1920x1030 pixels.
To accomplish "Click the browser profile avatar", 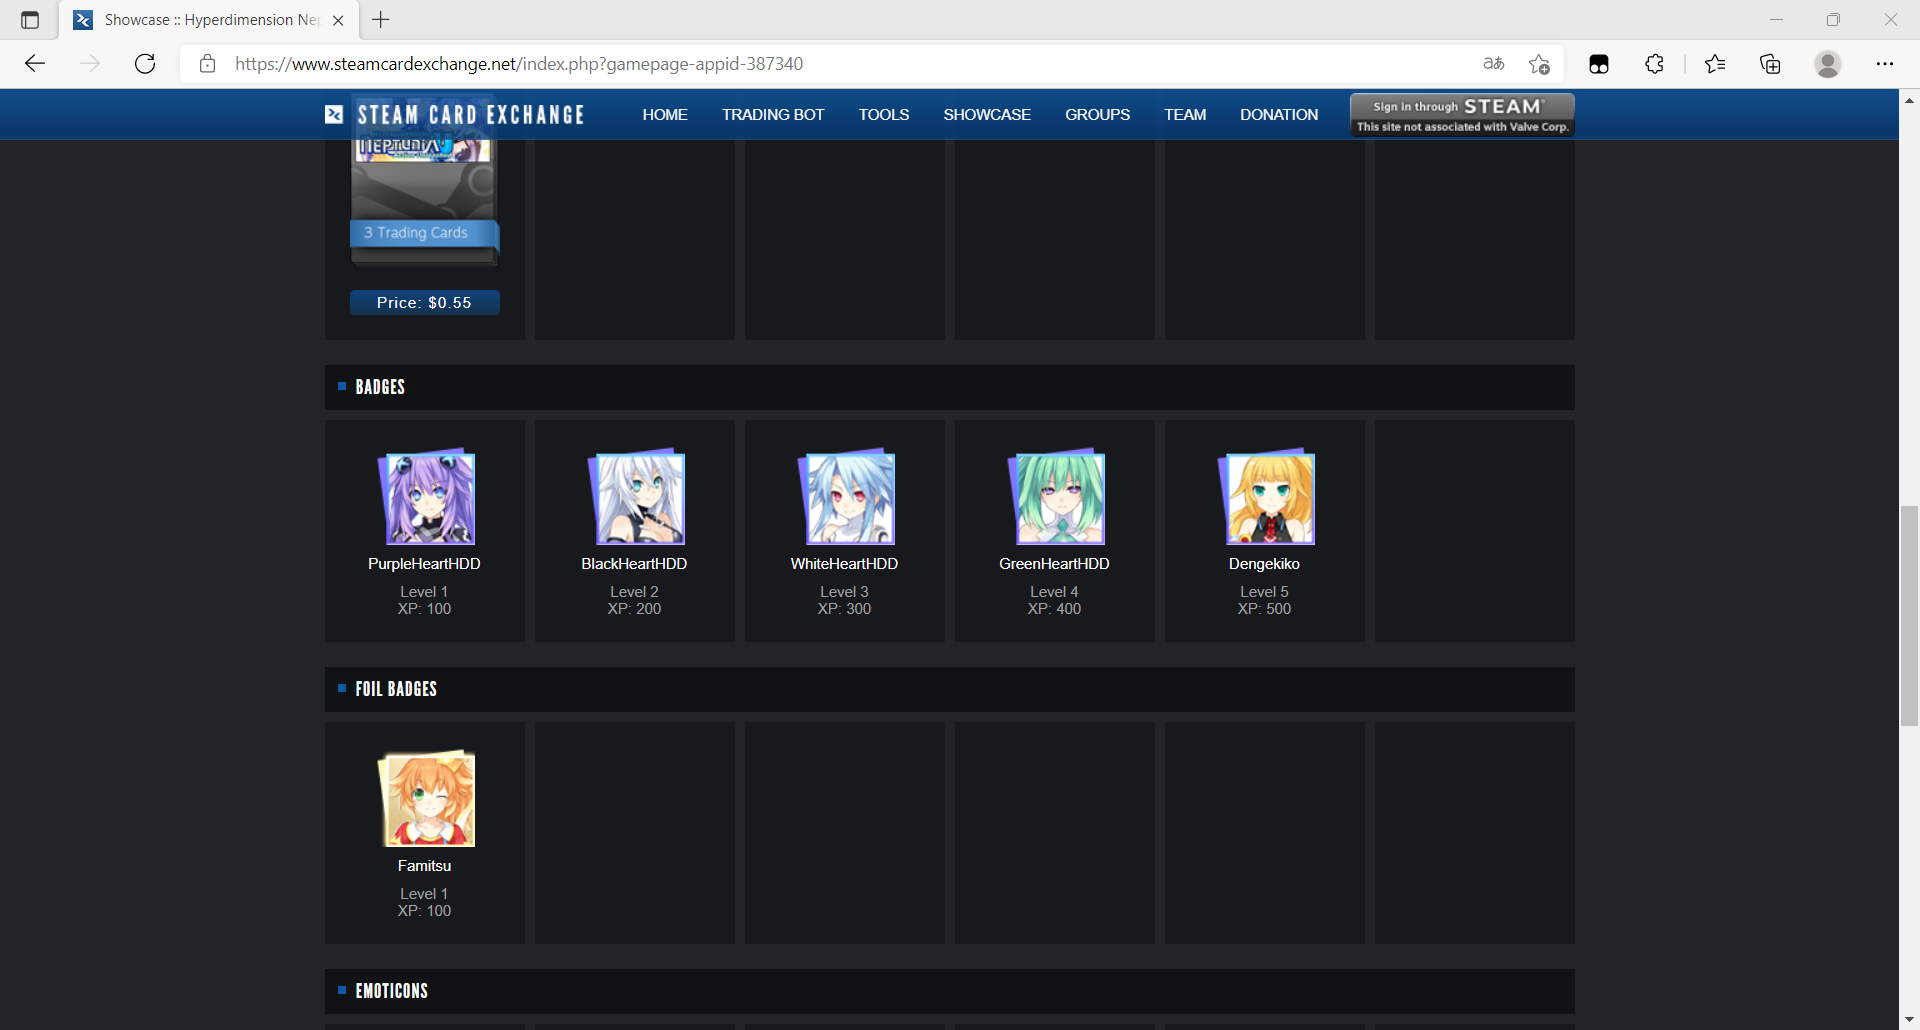I will point(1828,64).
